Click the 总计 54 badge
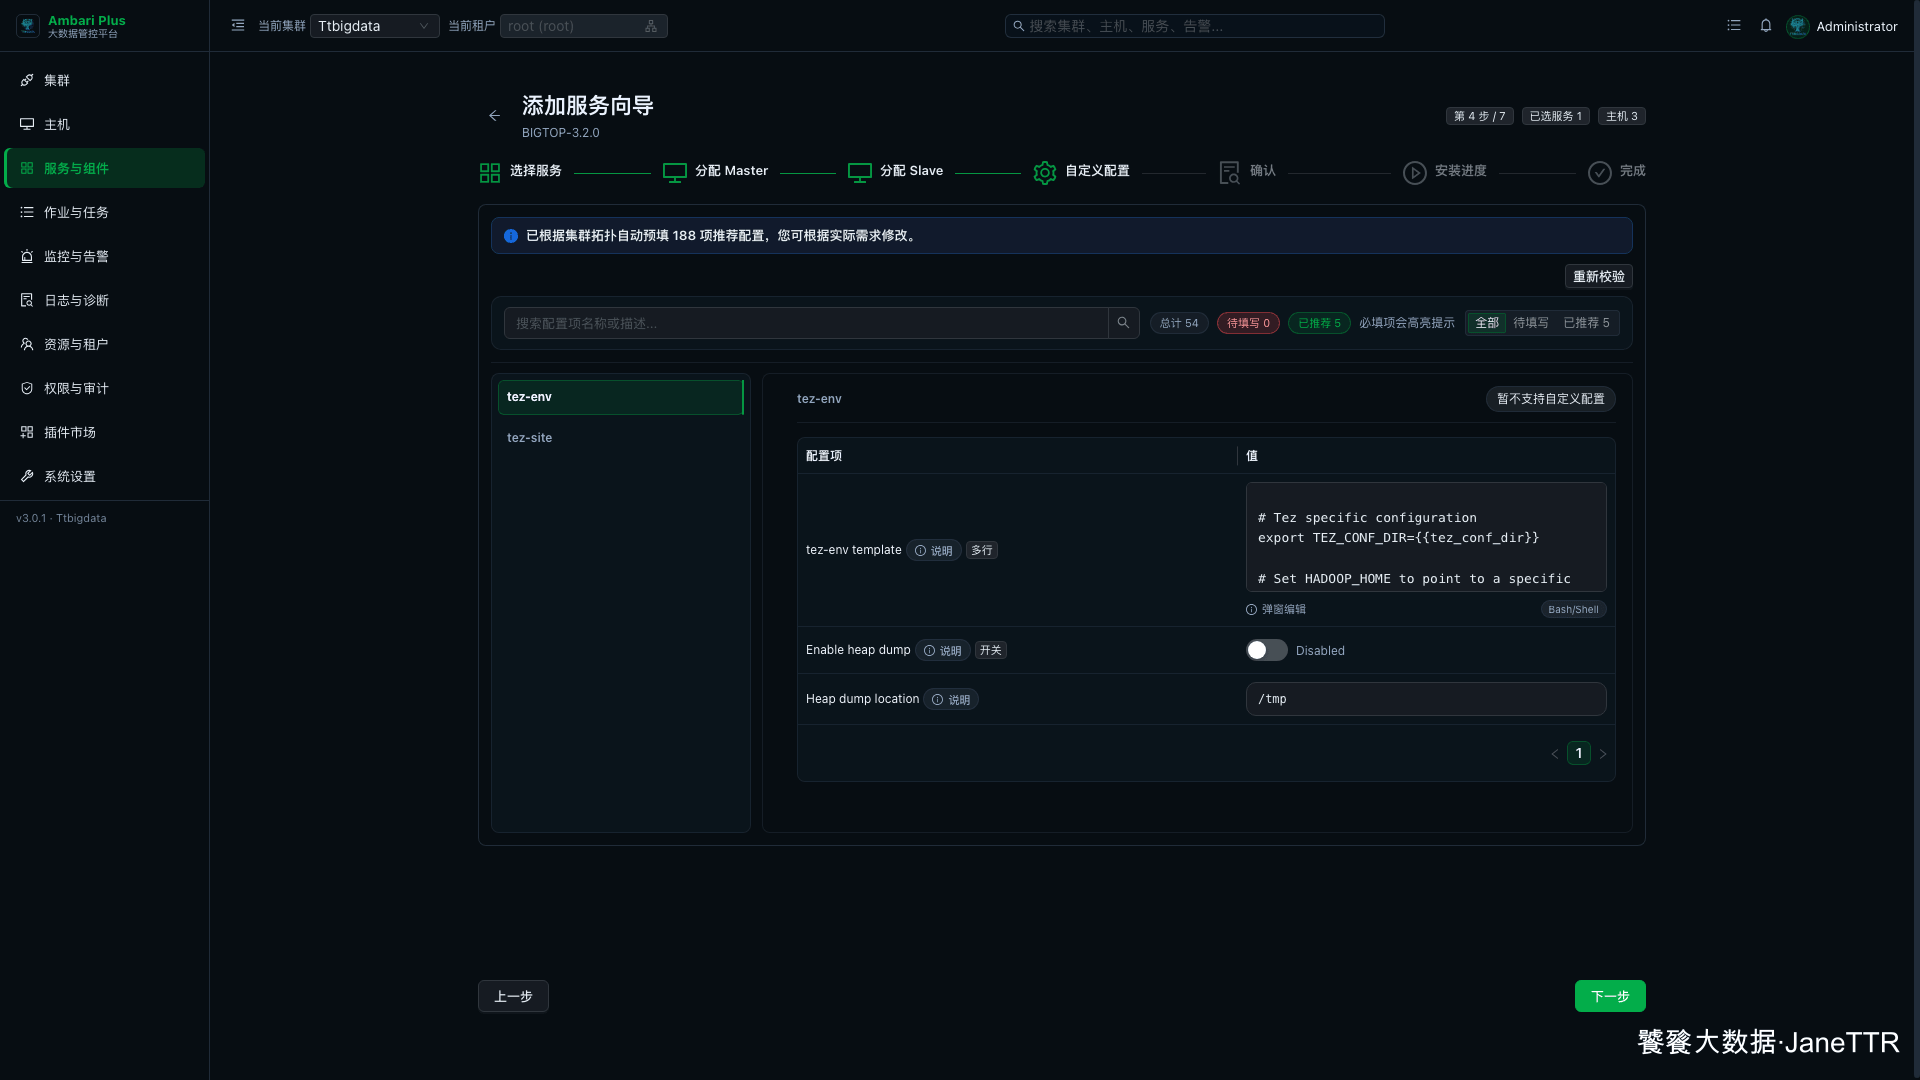This screenshot has width=1920, height=1080. [1179, 323]
